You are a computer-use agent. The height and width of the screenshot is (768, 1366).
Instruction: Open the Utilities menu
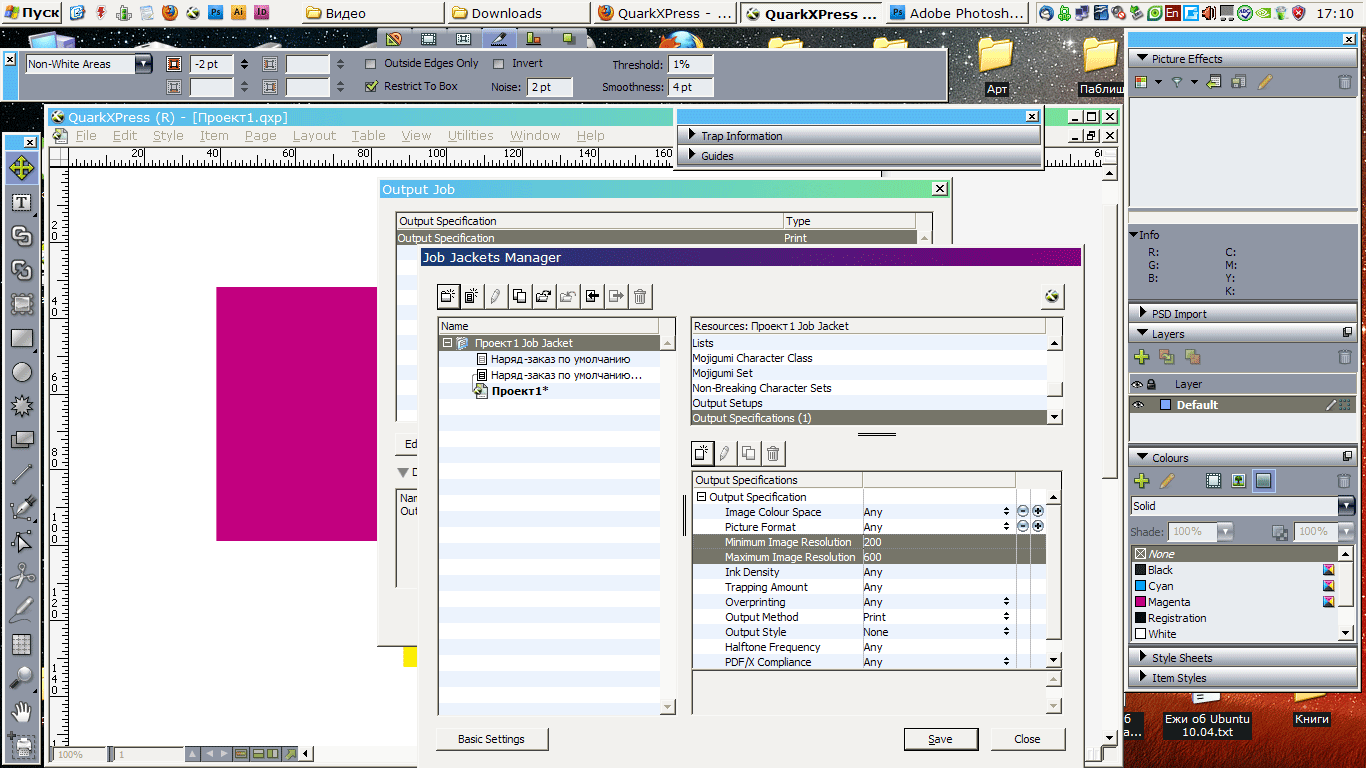point(470,135)
